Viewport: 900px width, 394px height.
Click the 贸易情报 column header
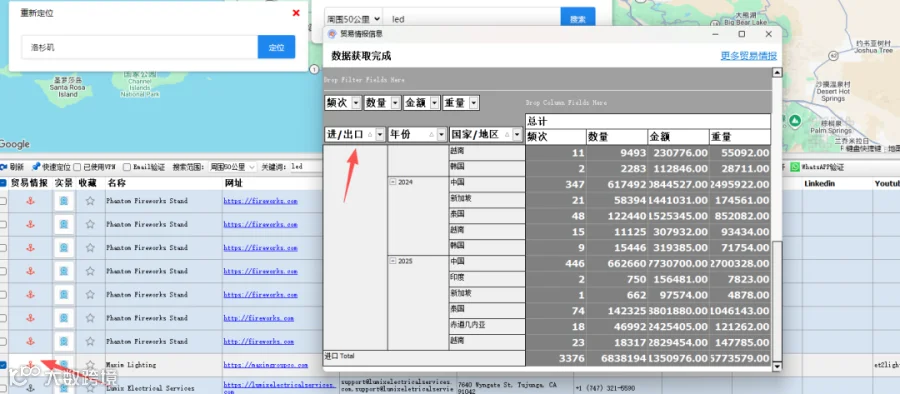pos(29,183)
